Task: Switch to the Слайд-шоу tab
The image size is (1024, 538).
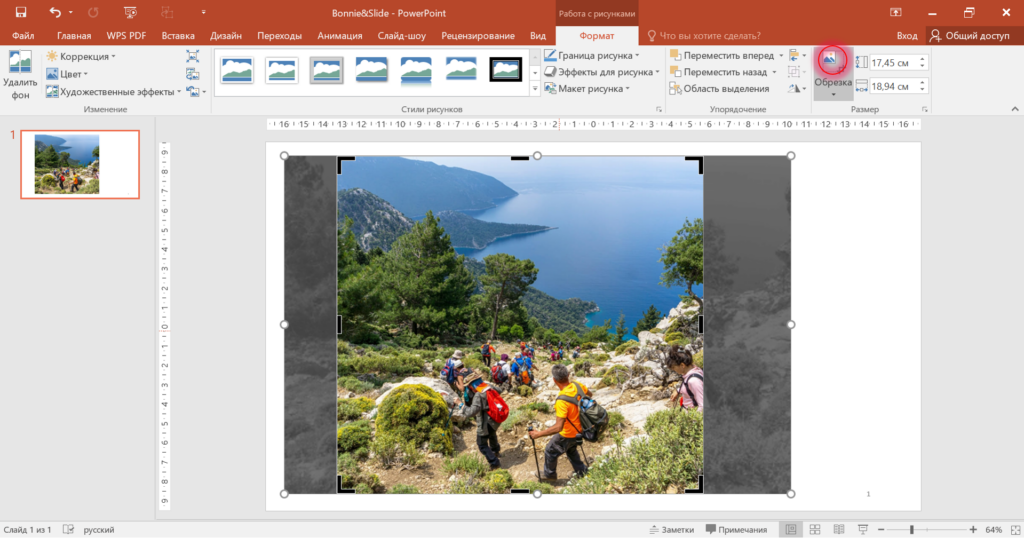Action: [402, 36]
